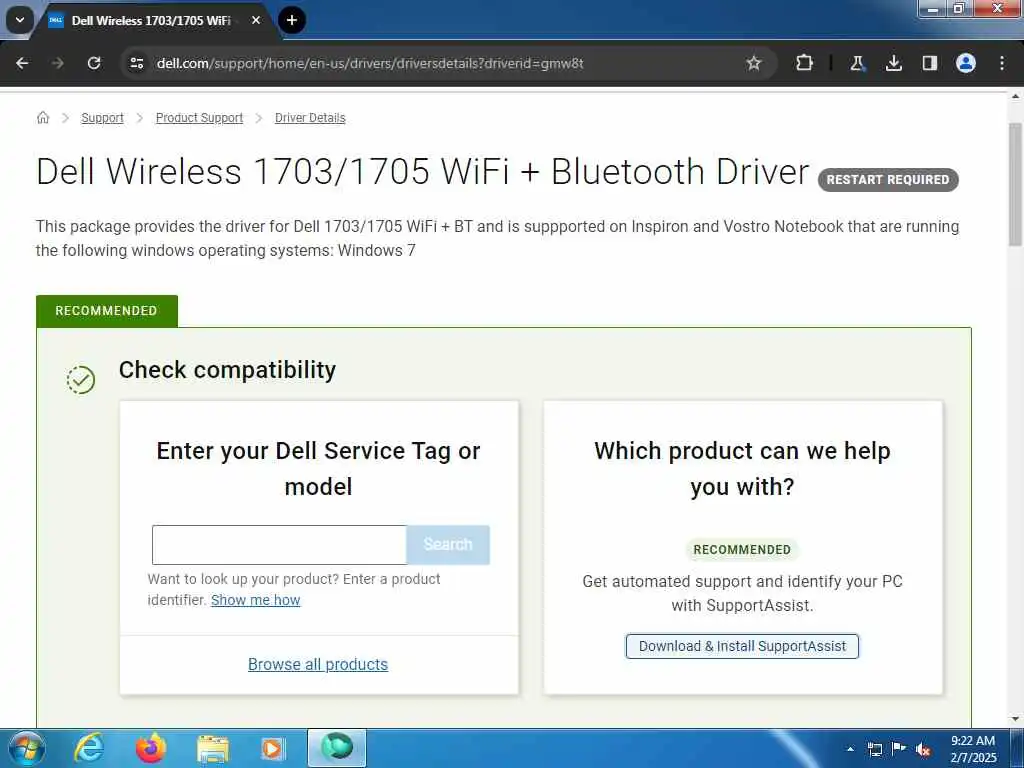Click the Check compatibility checkmark icon
Viewport: 1024px width, 768px height.
81,379
